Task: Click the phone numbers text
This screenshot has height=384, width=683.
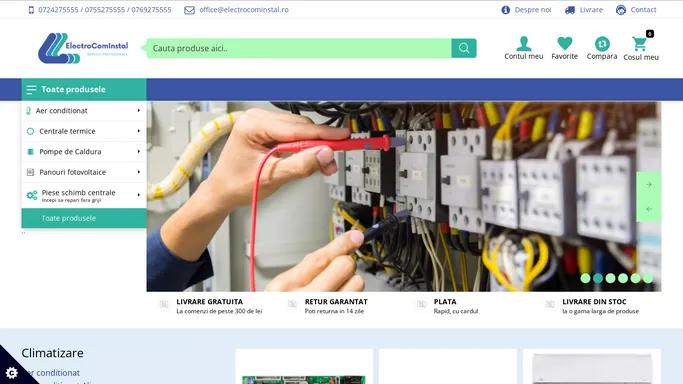Action: 105,10
